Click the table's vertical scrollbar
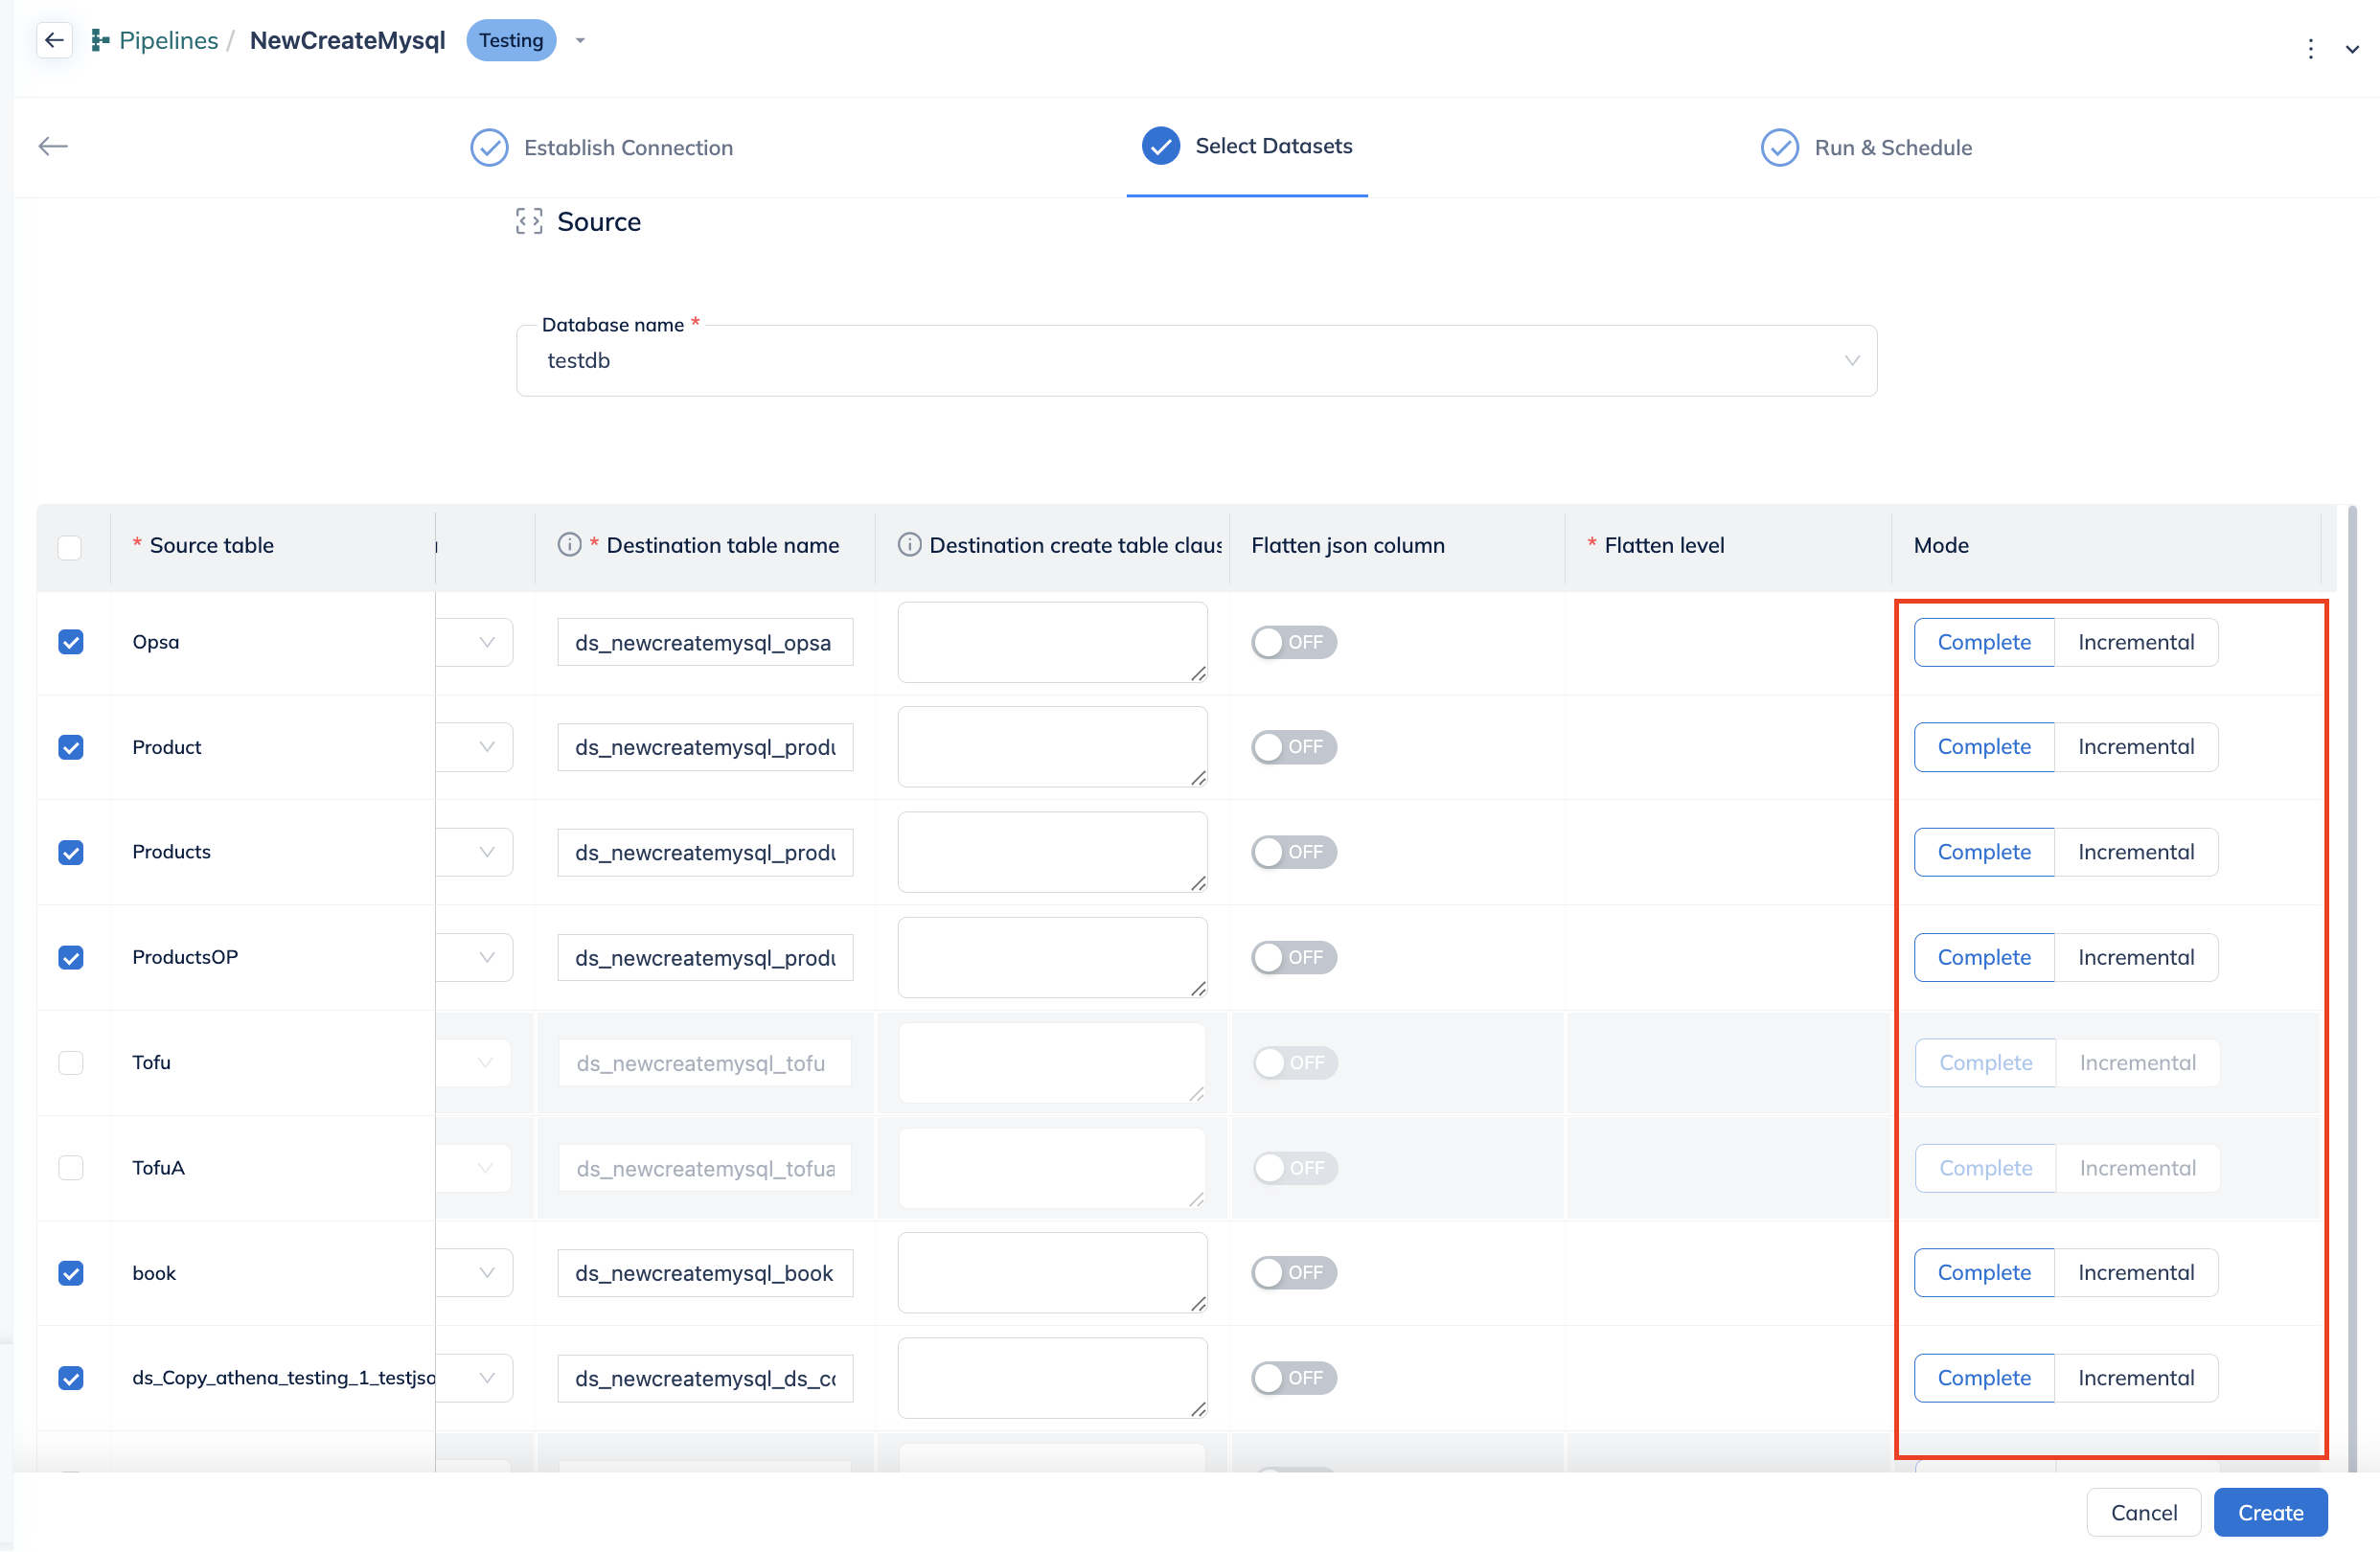 (2352, 990)
